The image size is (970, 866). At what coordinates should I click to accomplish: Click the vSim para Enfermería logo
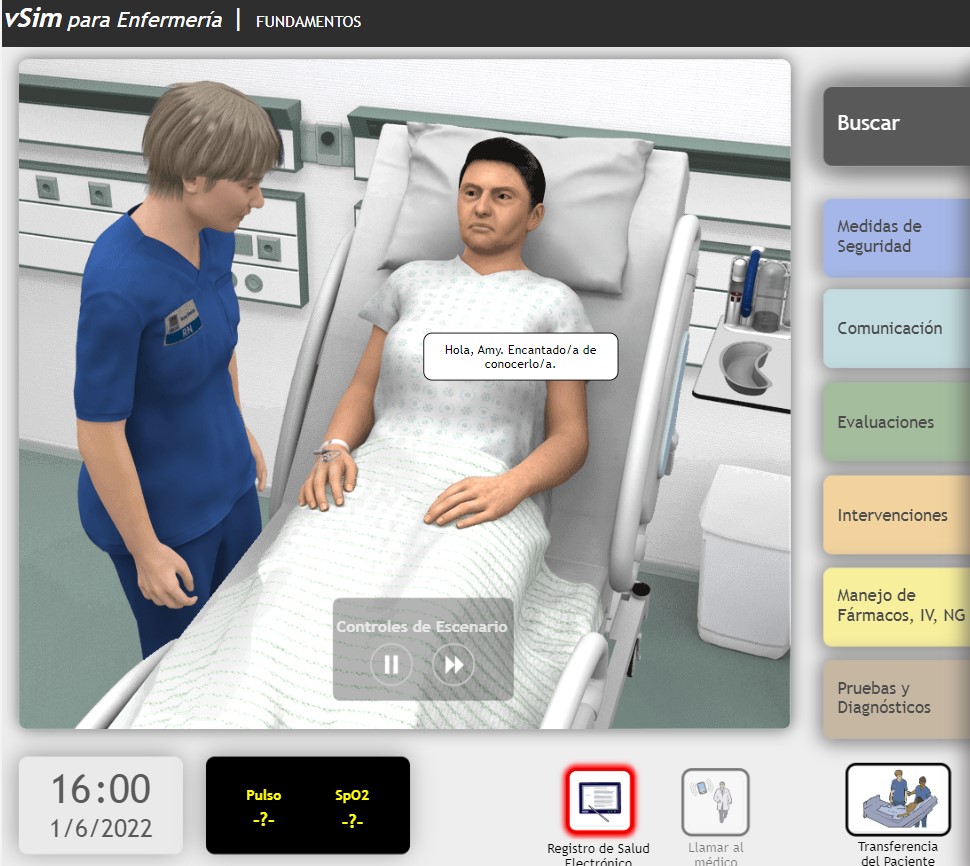coord(112,21)
